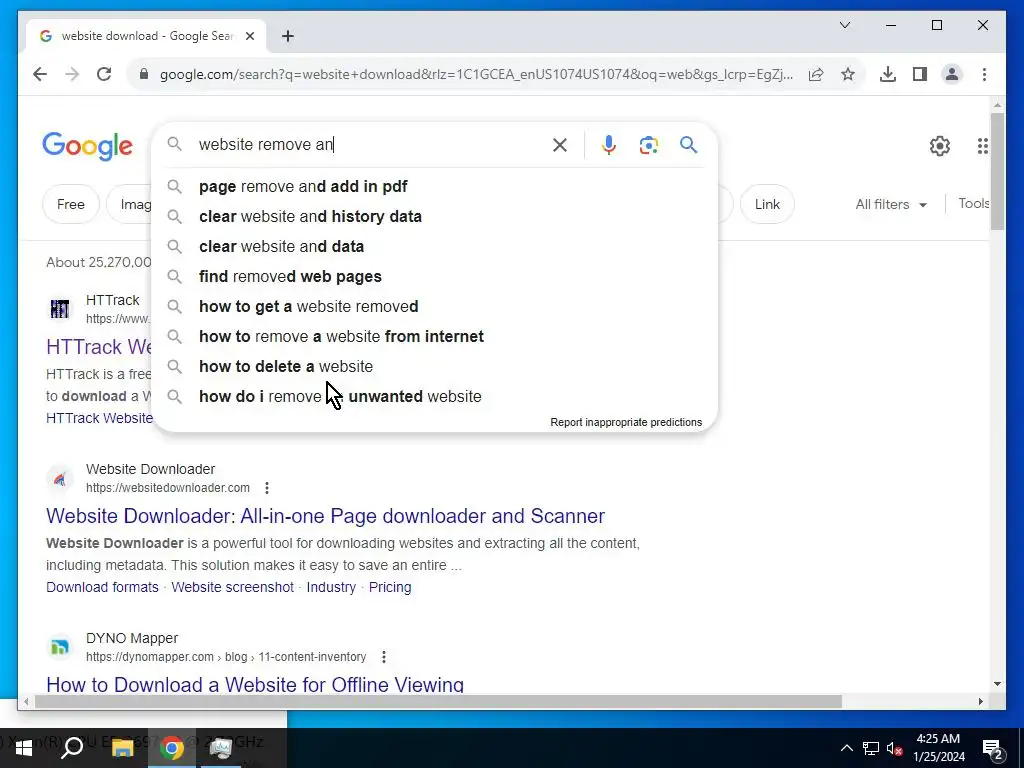Open the Download formats sitelink
Viewport: 1024px width, 768px height.
(102, 587)
